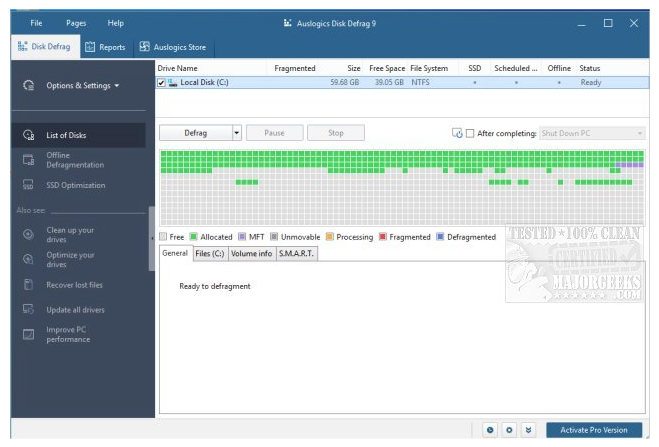Open the Help menu

pos(116,23)
